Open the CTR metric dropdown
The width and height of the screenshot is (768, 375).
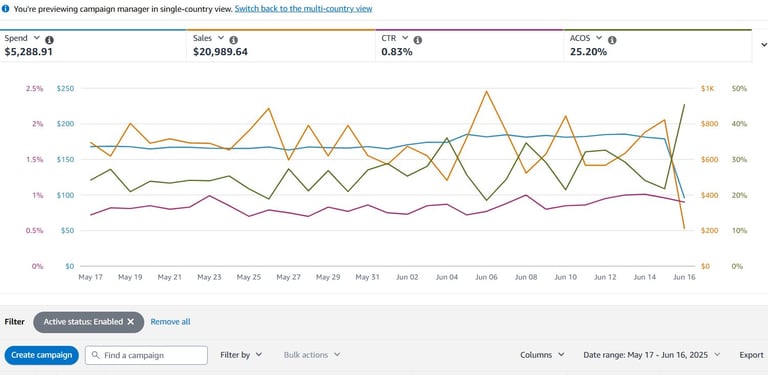405,38
